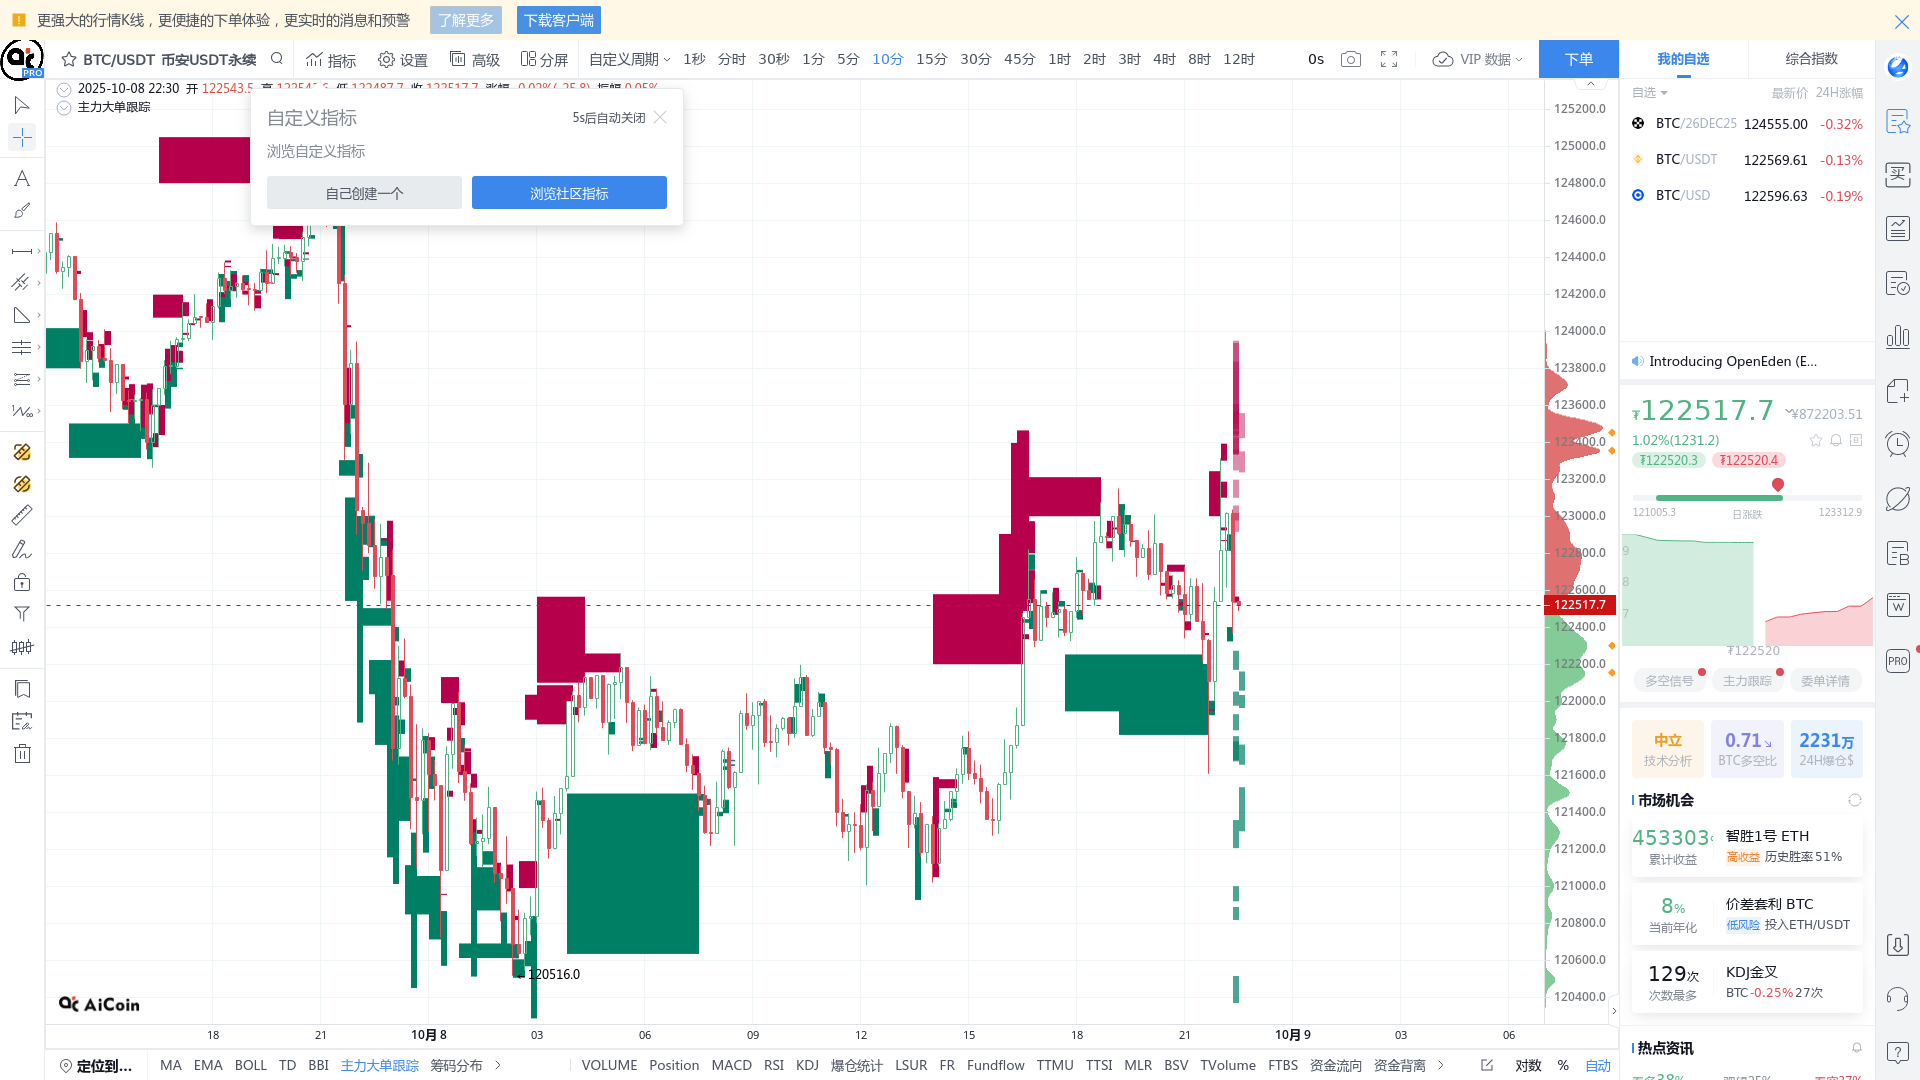The height and width of the screenshot is (1080, 1920).
Task: Select the brush drawing tool
Action: pos(21,211)
